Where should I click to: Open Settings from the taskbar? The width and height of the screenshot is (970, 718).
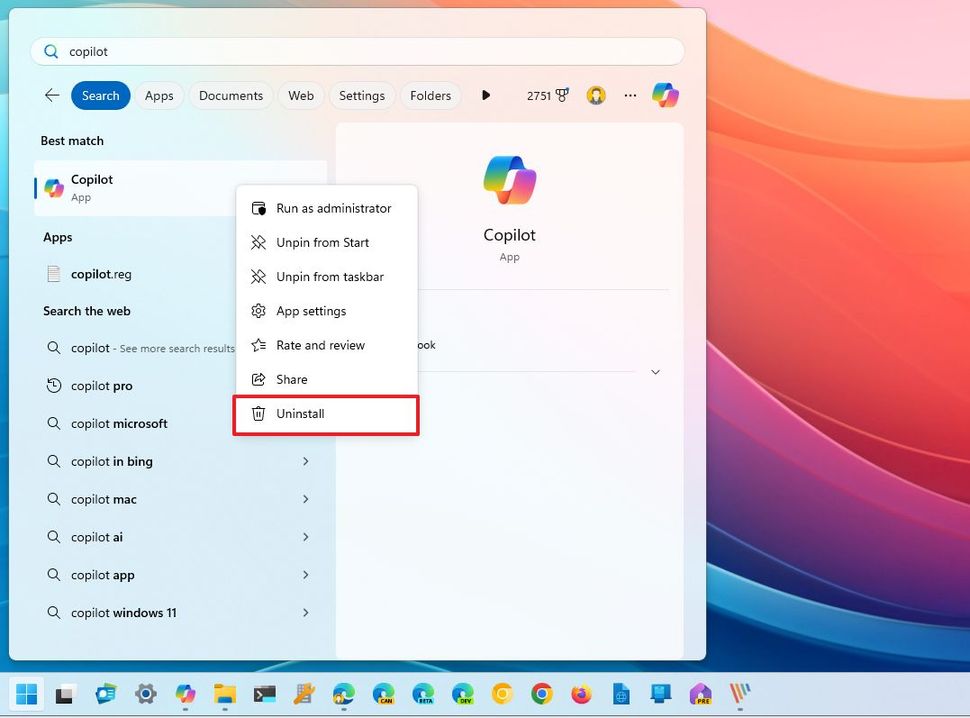click(x=145, y=693)
